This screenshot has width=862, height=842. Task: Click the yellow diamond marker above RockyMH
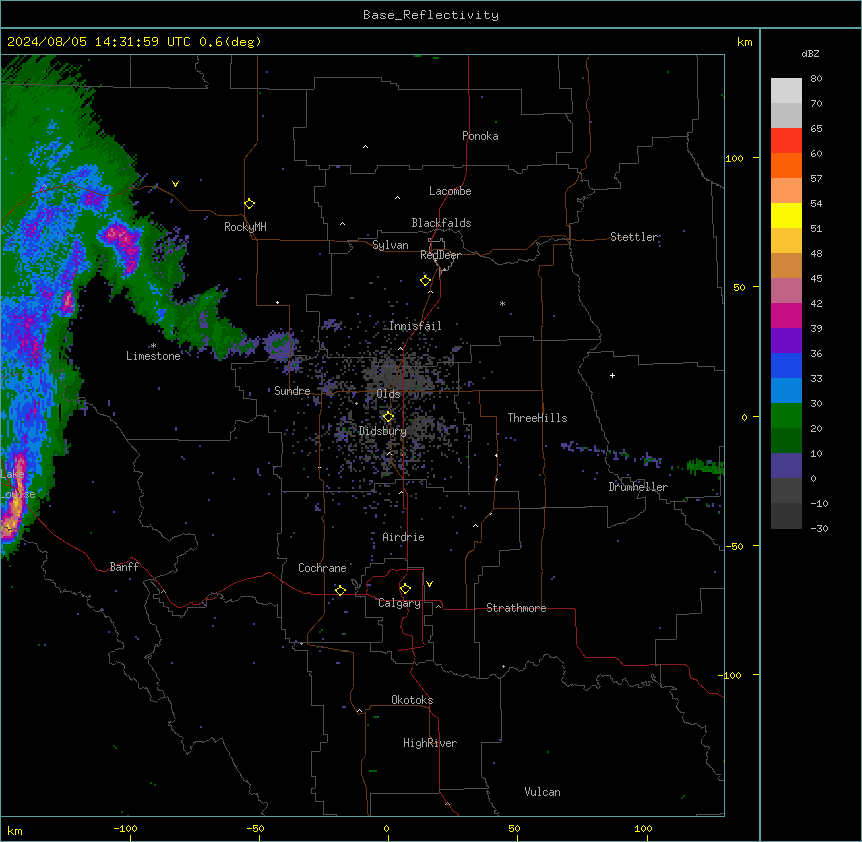point(250,204)
